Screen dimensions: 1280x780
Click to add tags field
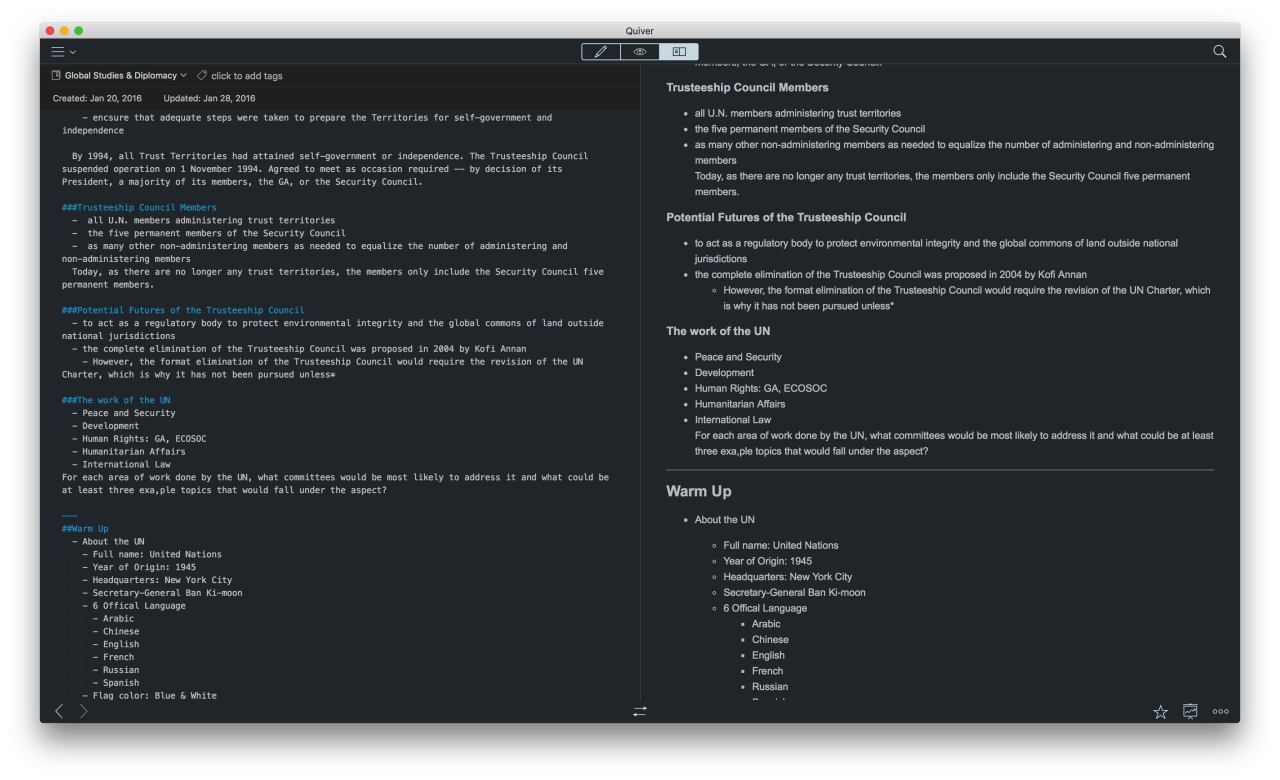[247, 76]
